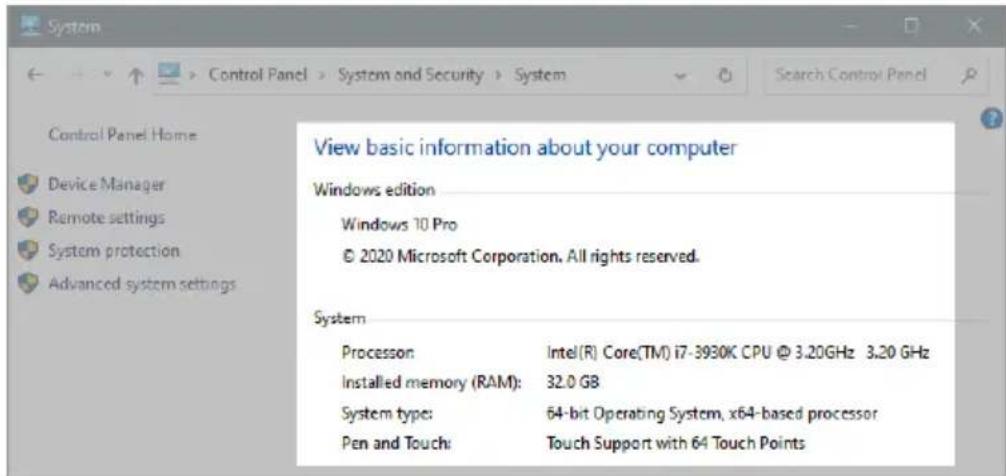Maximize the System window
Image resolution: width=1006 pixels, height=476 pixels.
pyautogui.click(x=912, y=28)
